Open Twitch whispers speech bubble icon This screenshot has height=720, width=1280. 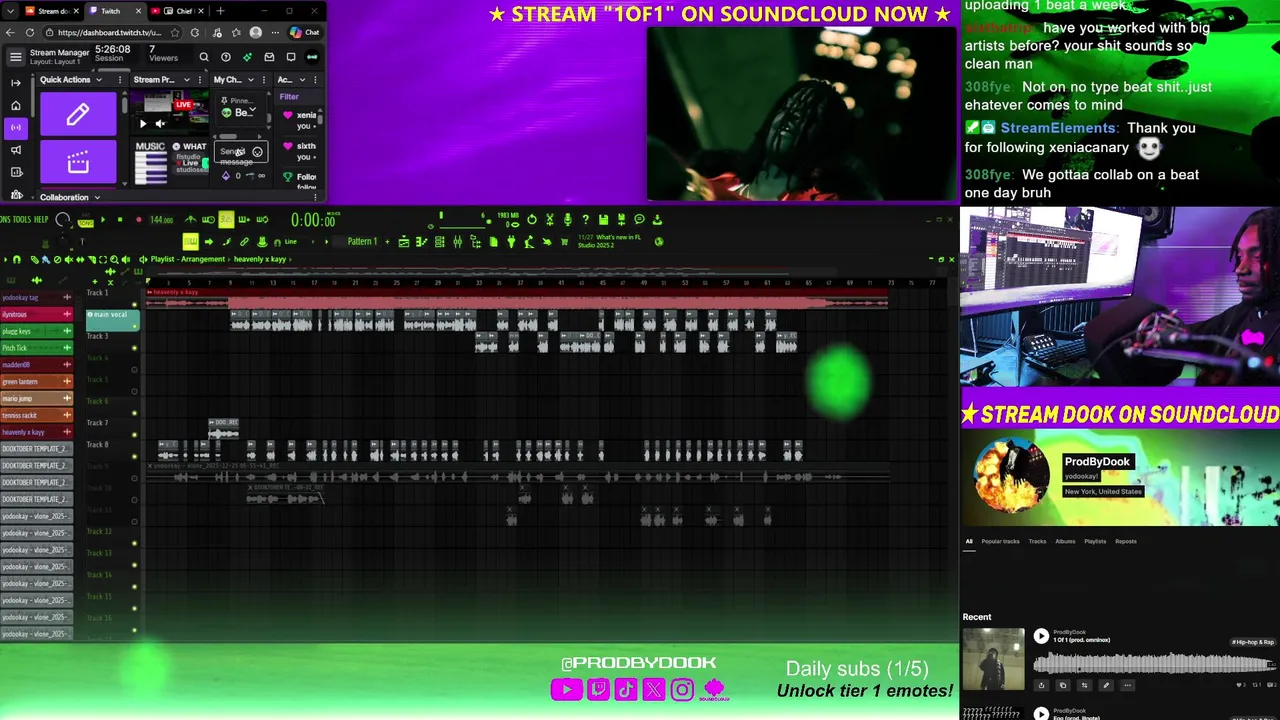point(291,57)
